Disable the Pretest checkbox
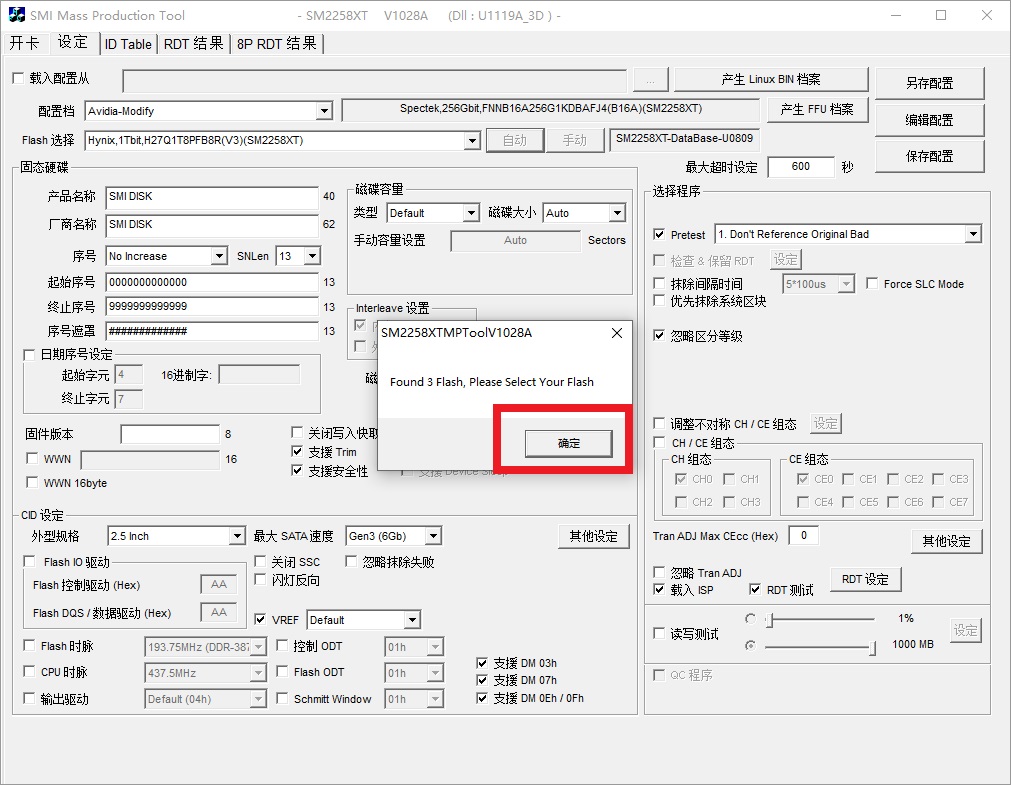 tap(659, 235)
